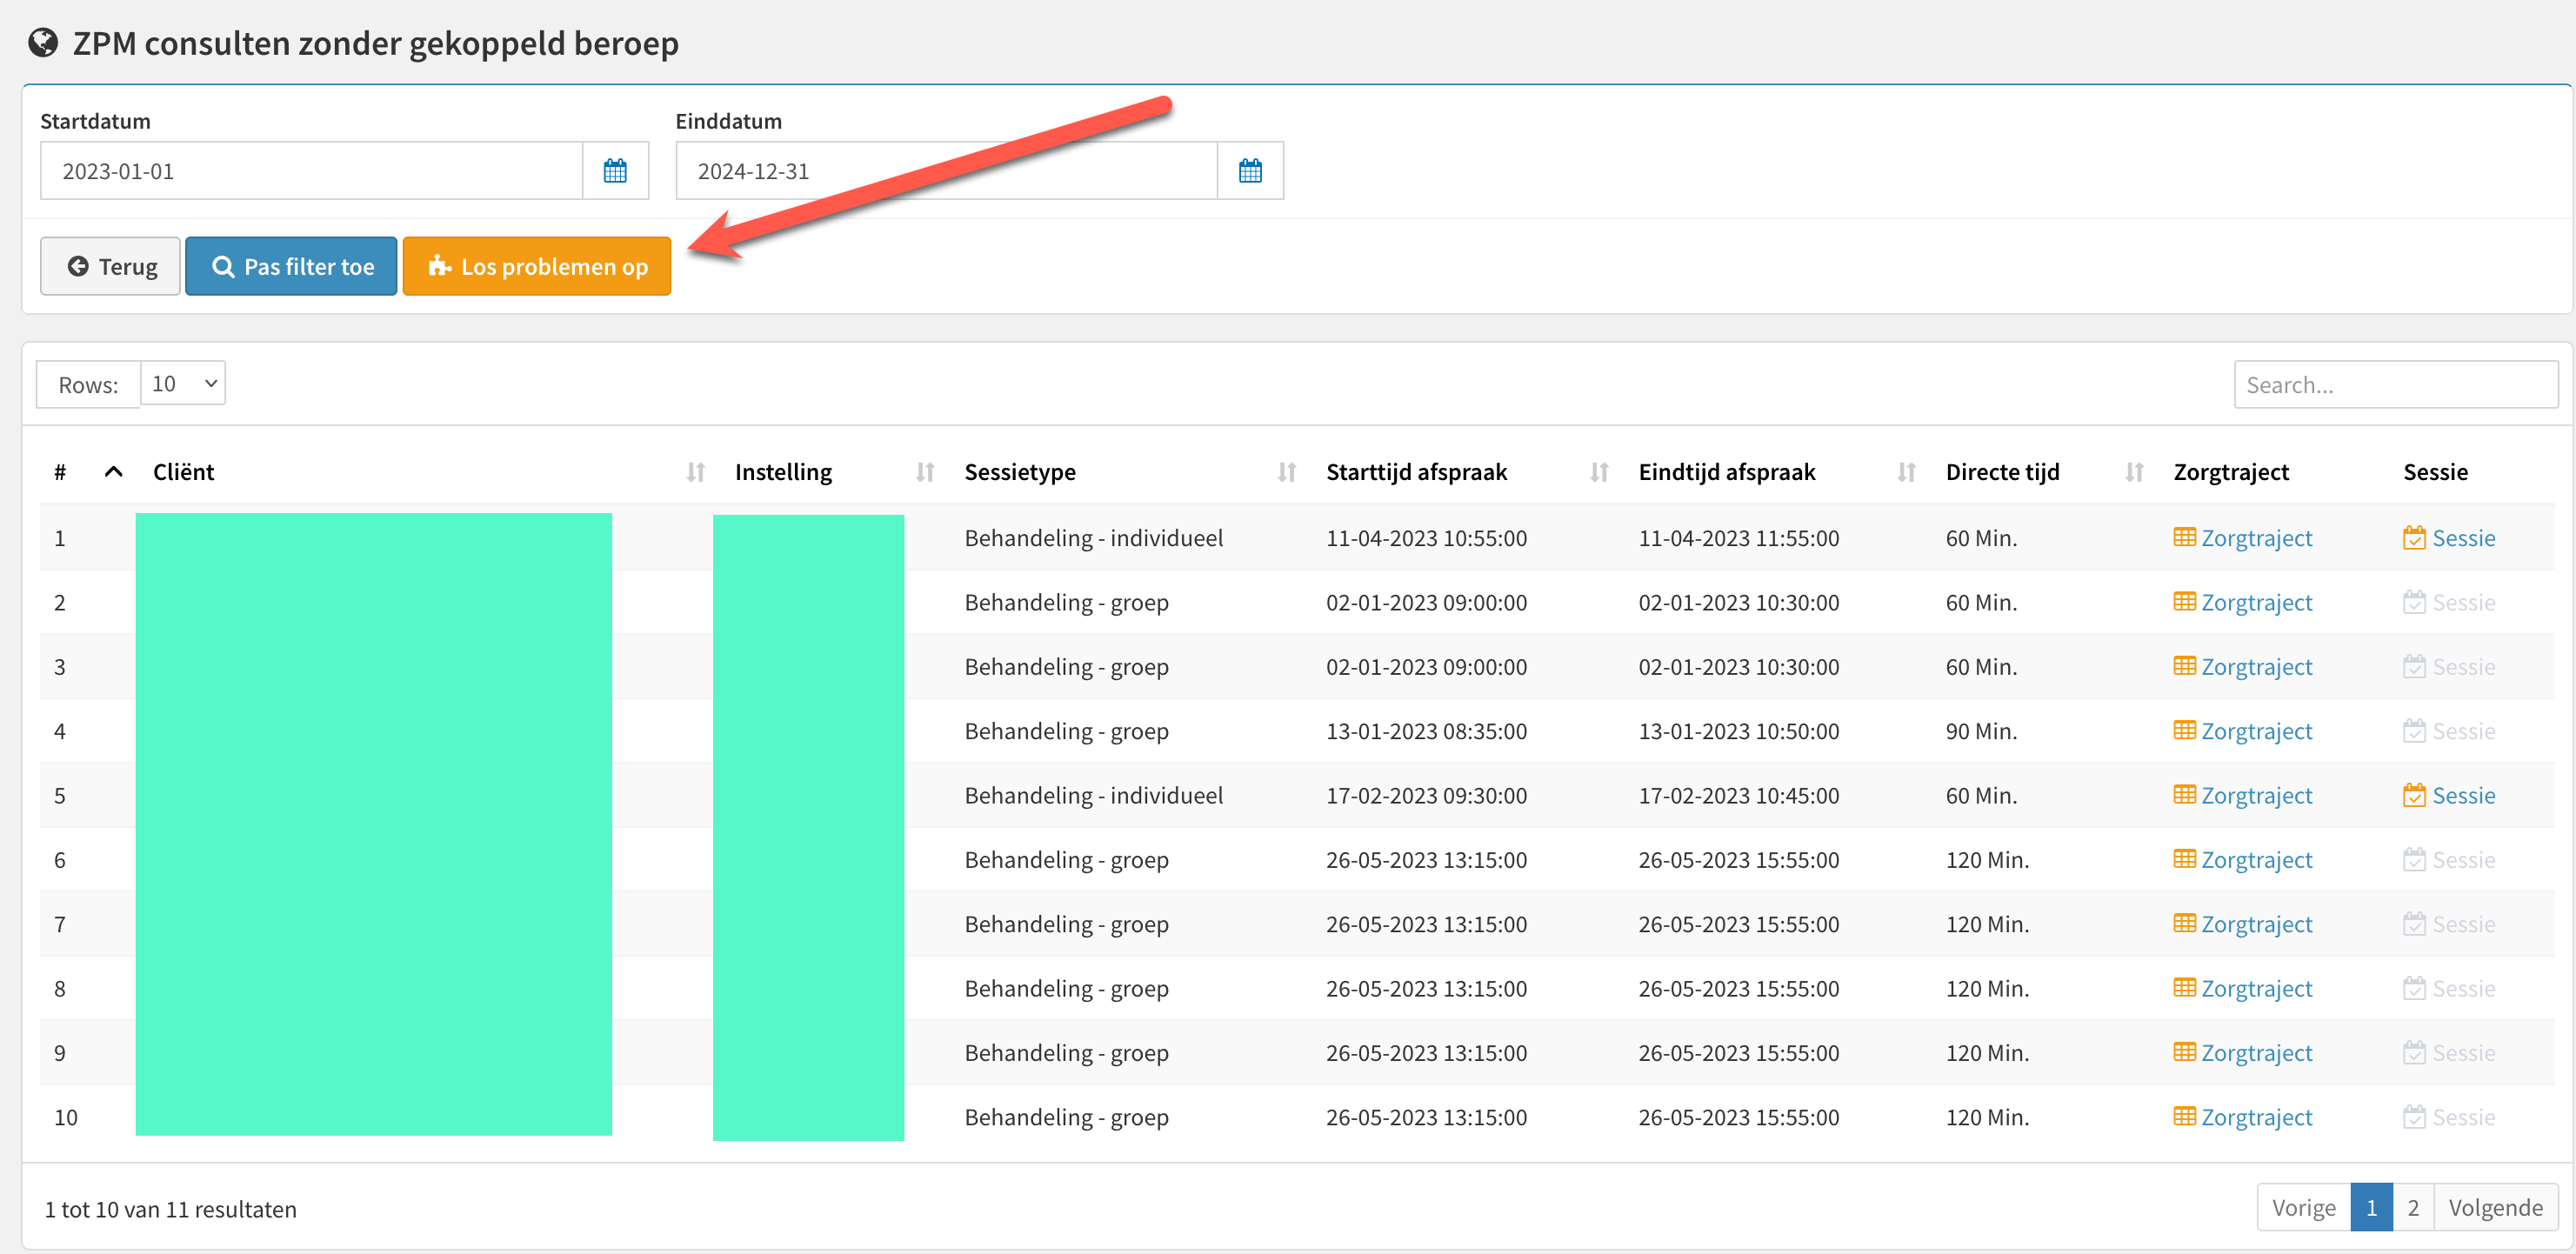Image resolution: width=2576 pixels, height=1254 pixels.
Task: Select pagination page 1
Action: point(2371,1207)
